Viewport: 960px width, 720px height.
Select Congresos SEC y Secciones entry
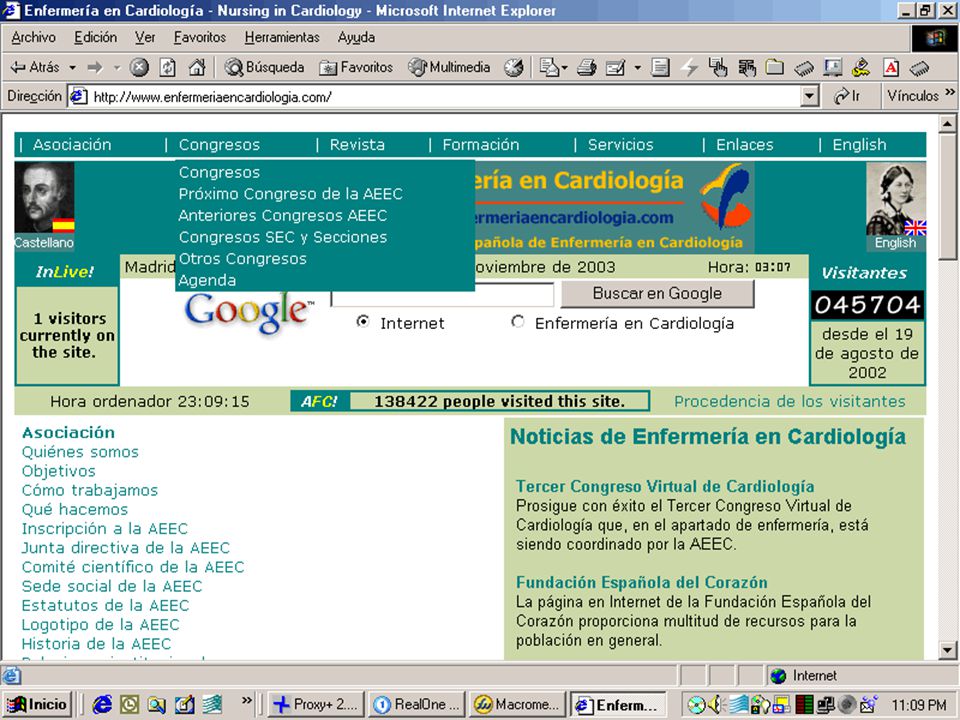click(283, 237)
